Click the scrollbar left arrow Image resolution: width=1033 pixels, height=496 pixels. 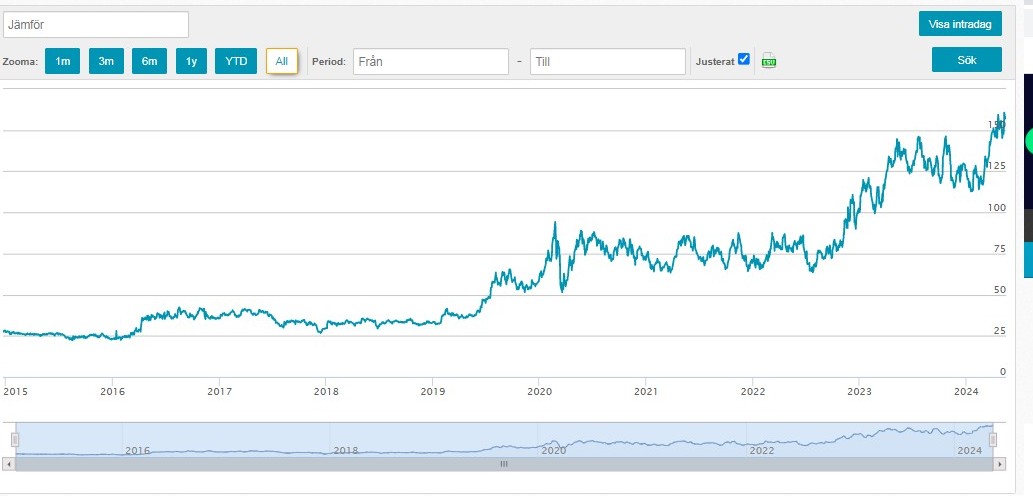(x=9, y=464)
